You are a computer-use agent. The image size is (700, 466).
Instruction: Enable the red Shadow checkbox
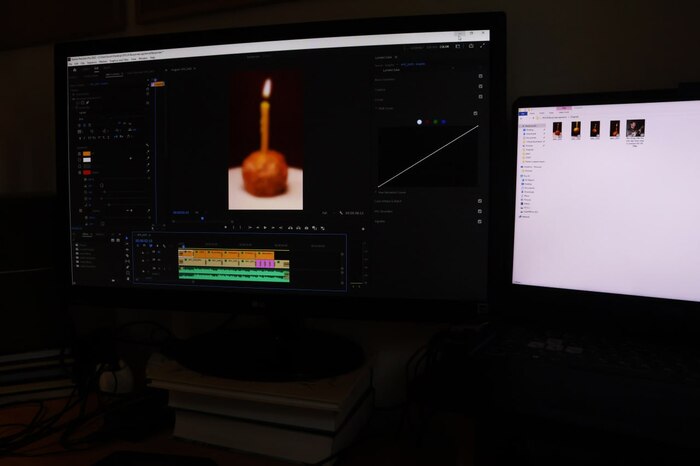click(79, 173)
